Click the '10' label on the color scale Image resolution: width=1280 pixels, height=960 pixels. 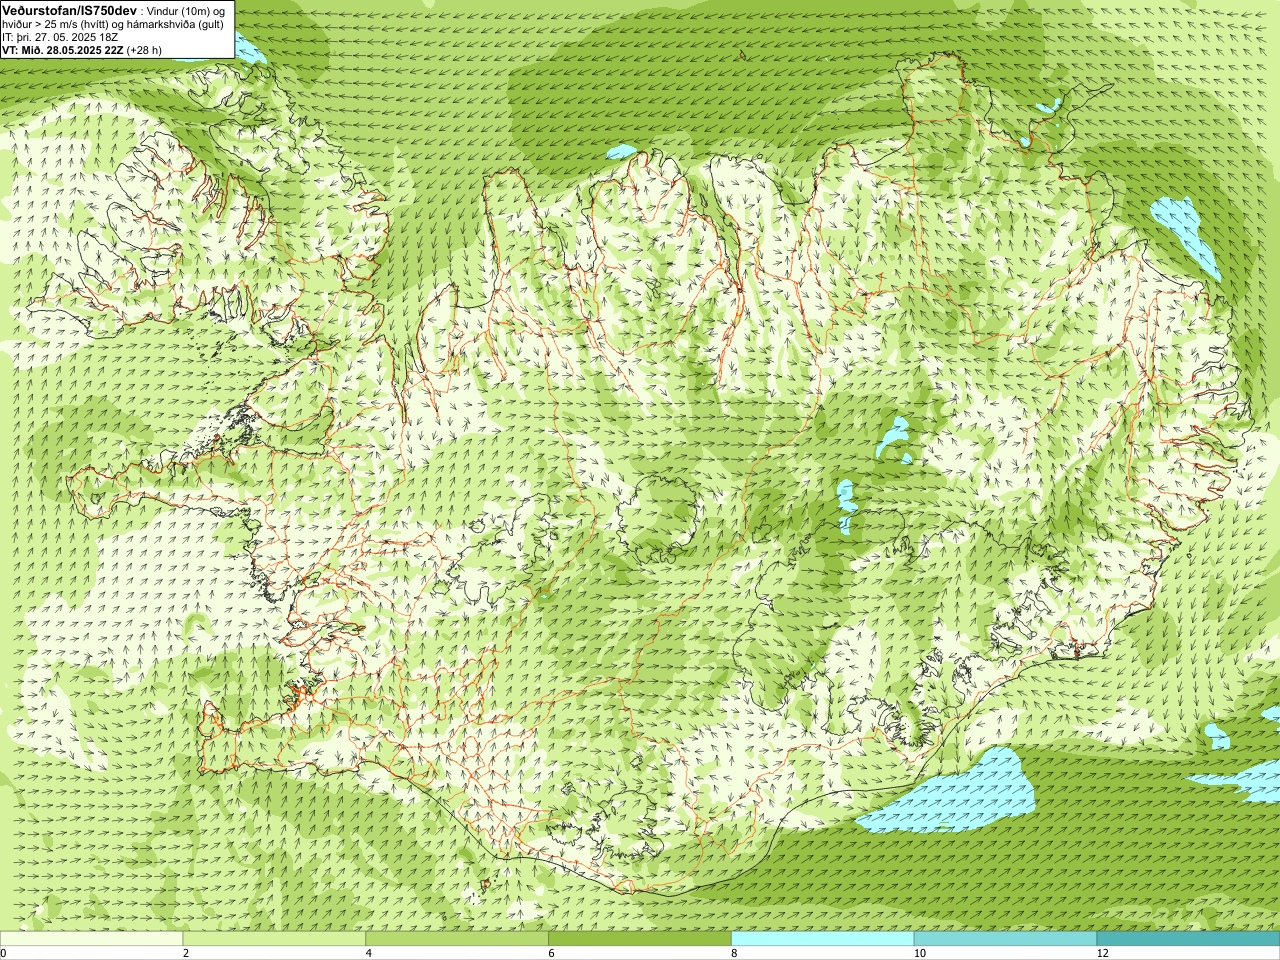point(919,954)
